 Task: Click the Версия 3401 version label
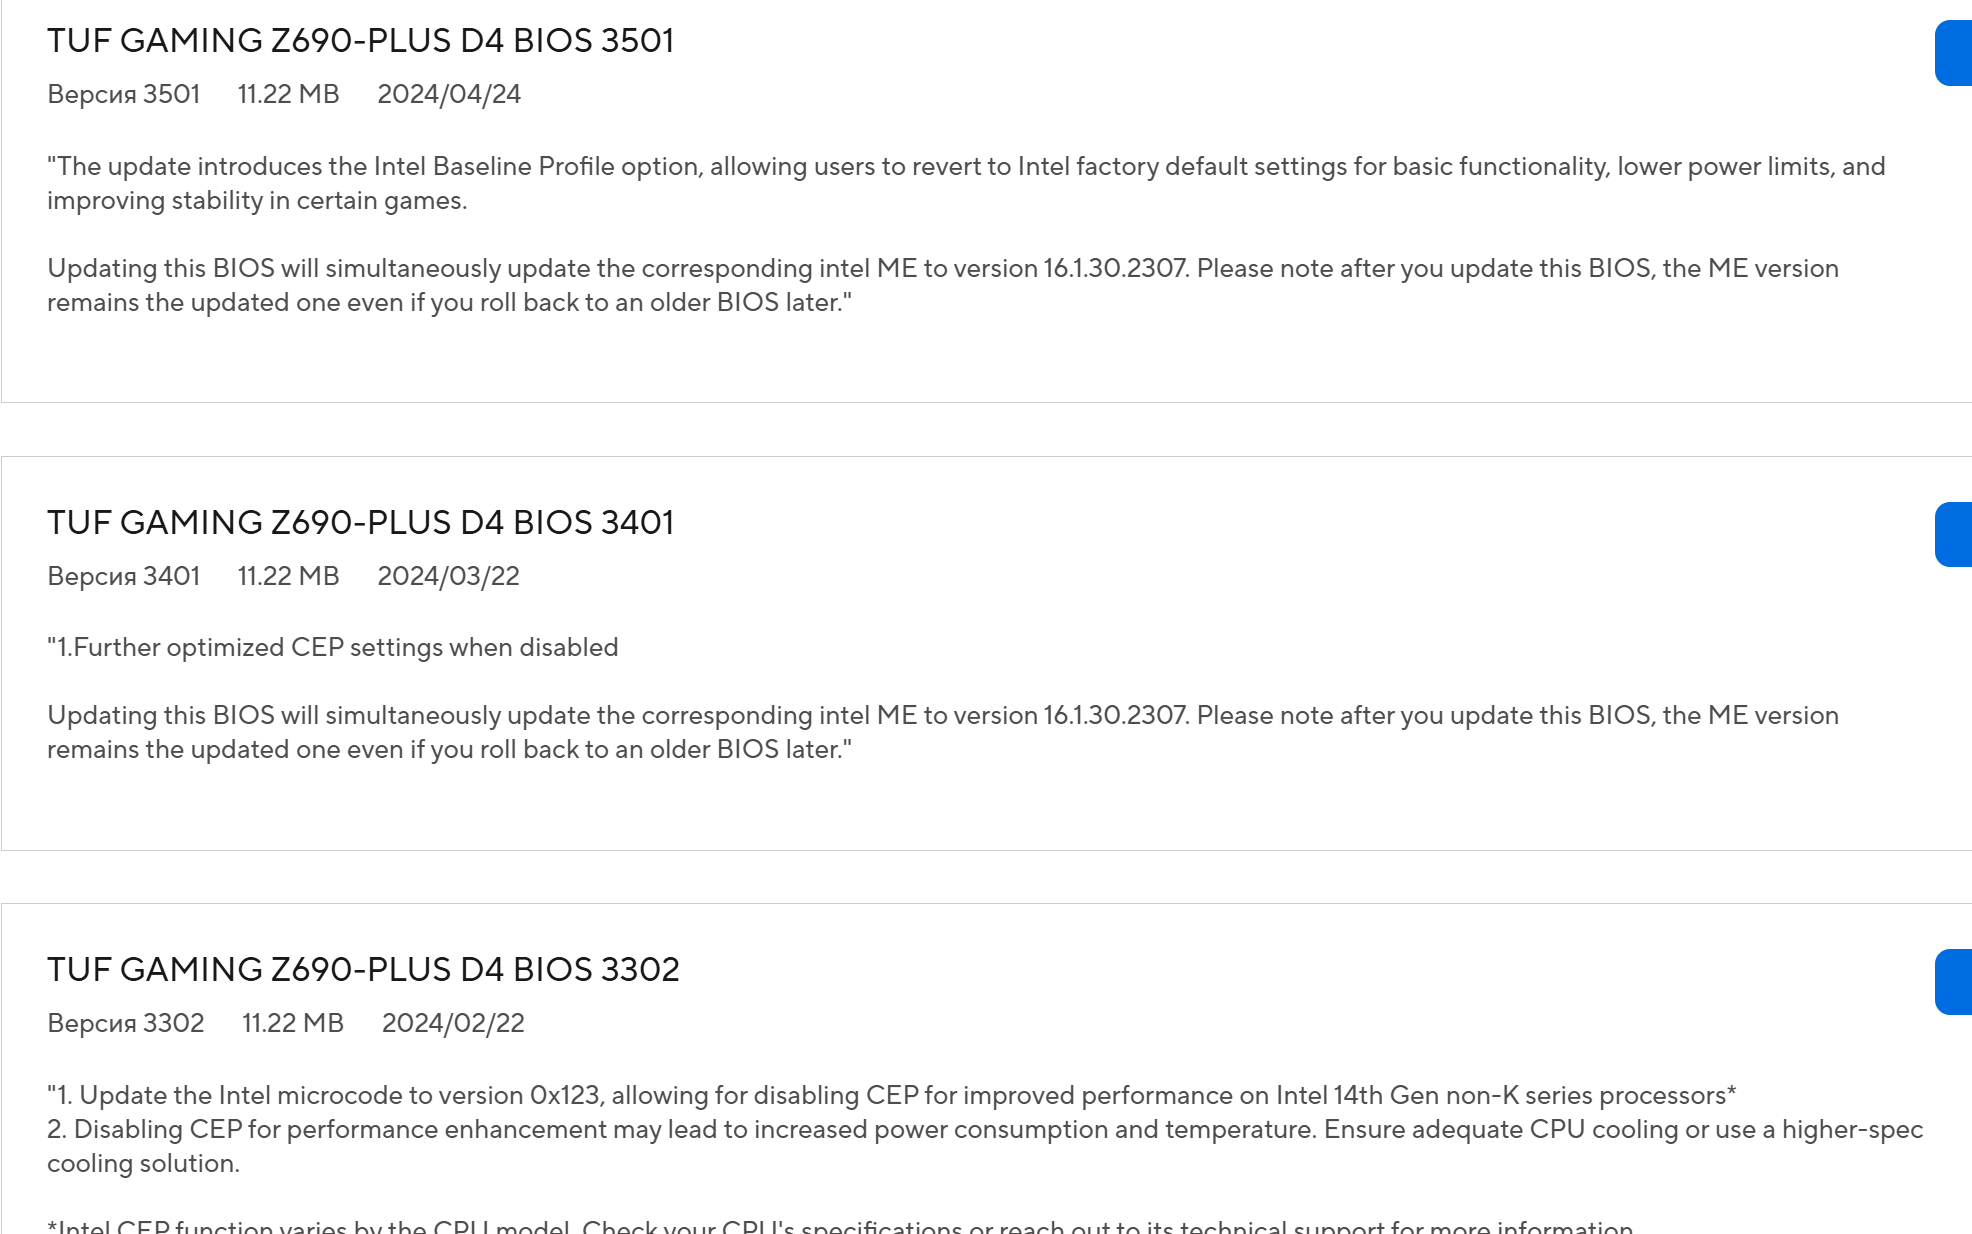(x=124, y=576)
